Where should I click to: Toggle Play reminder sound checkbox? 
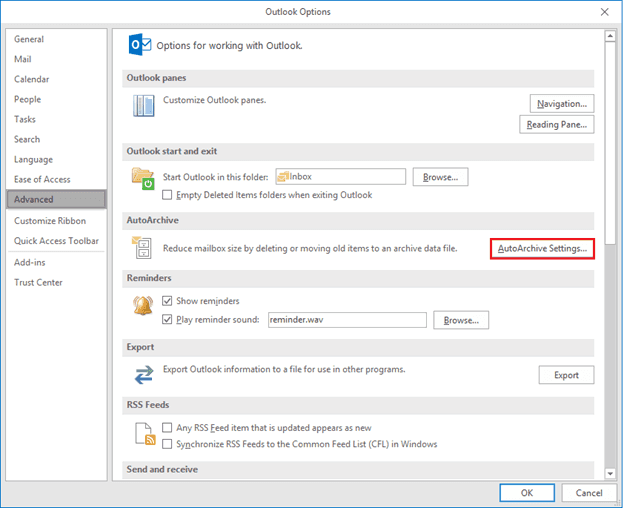point(167,319)
